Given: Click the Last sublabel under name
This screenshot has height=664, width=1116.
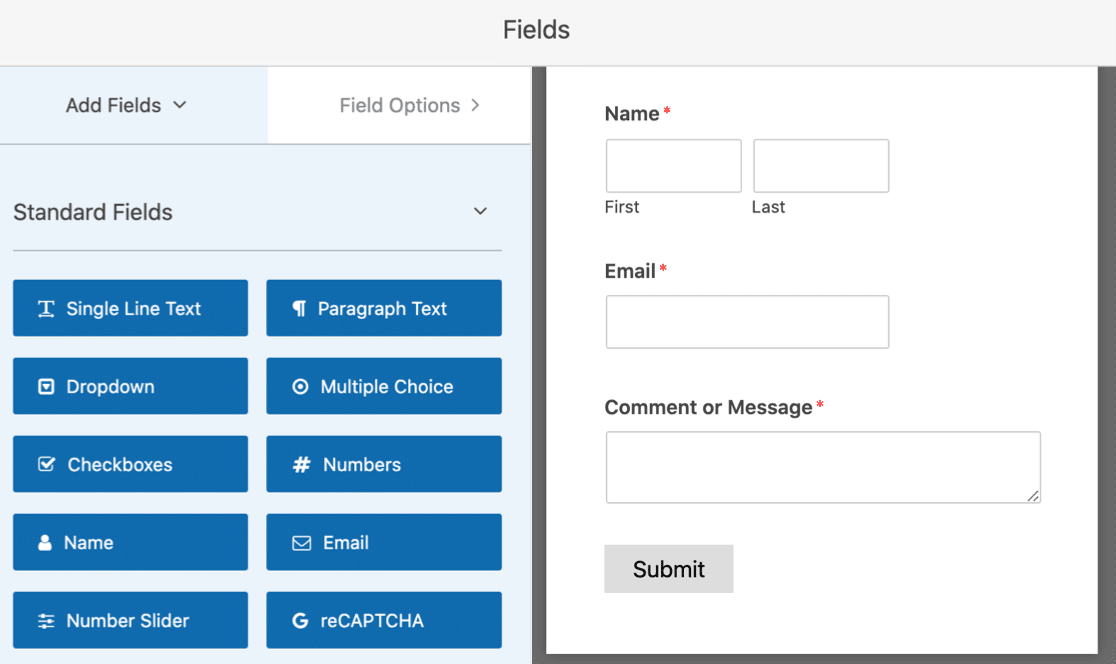Looking at the screenshot, I should pyautogui.click(x=768, y=207).
